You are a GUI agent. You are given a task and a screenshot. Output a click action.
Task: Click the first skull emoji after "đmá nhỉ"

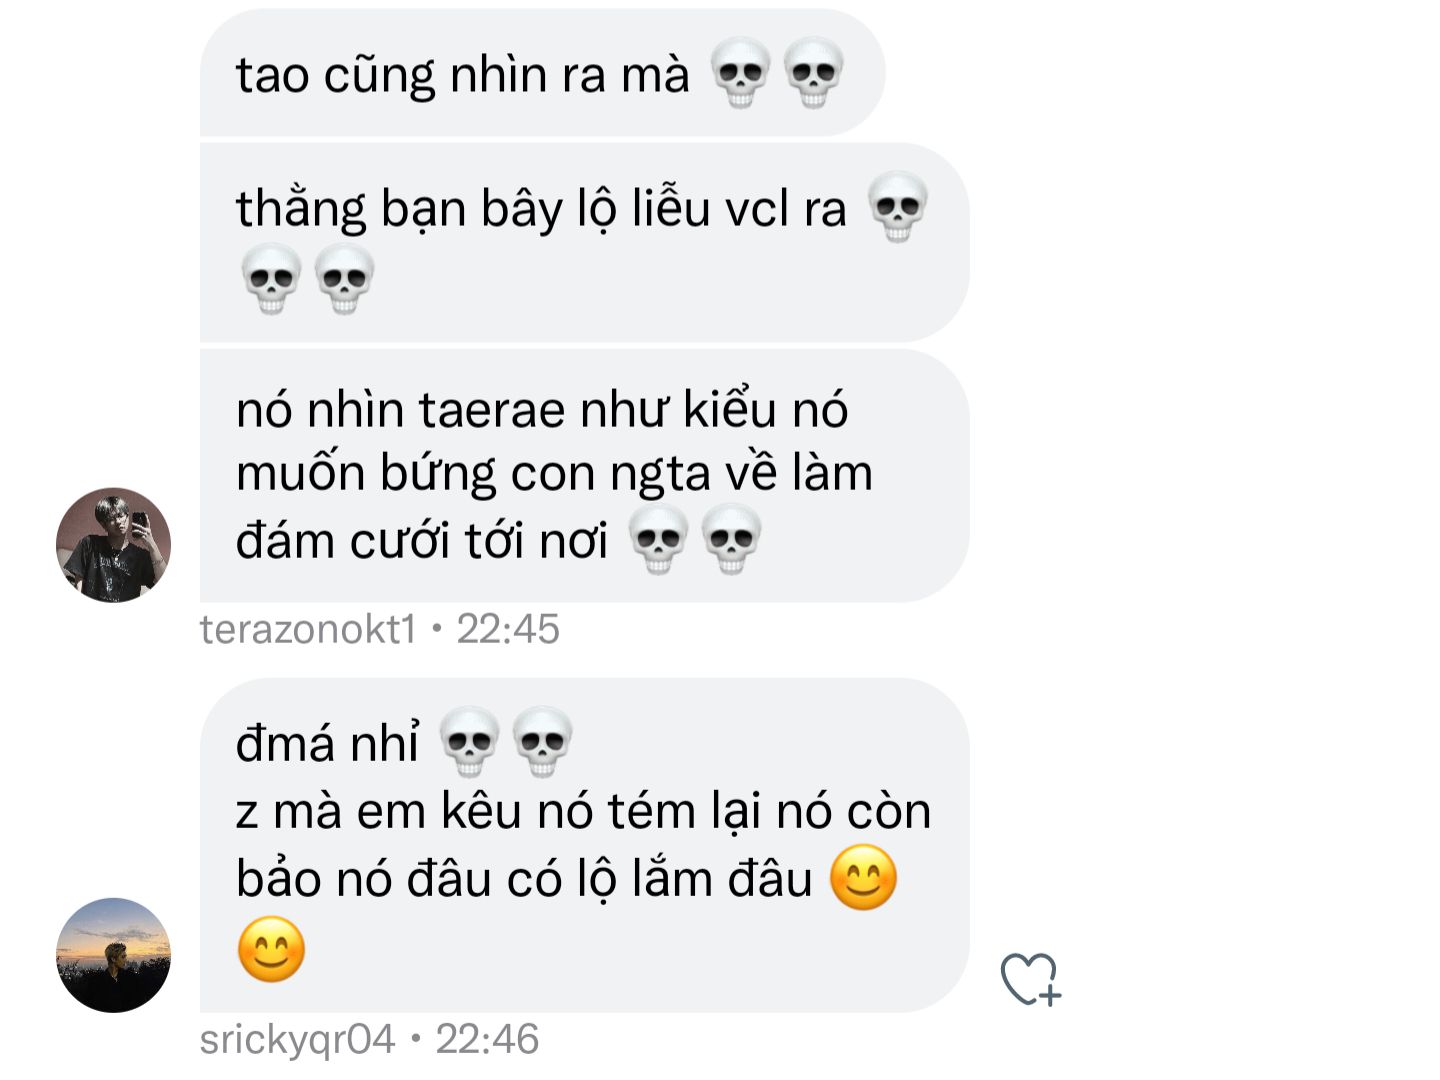point(469,743)
